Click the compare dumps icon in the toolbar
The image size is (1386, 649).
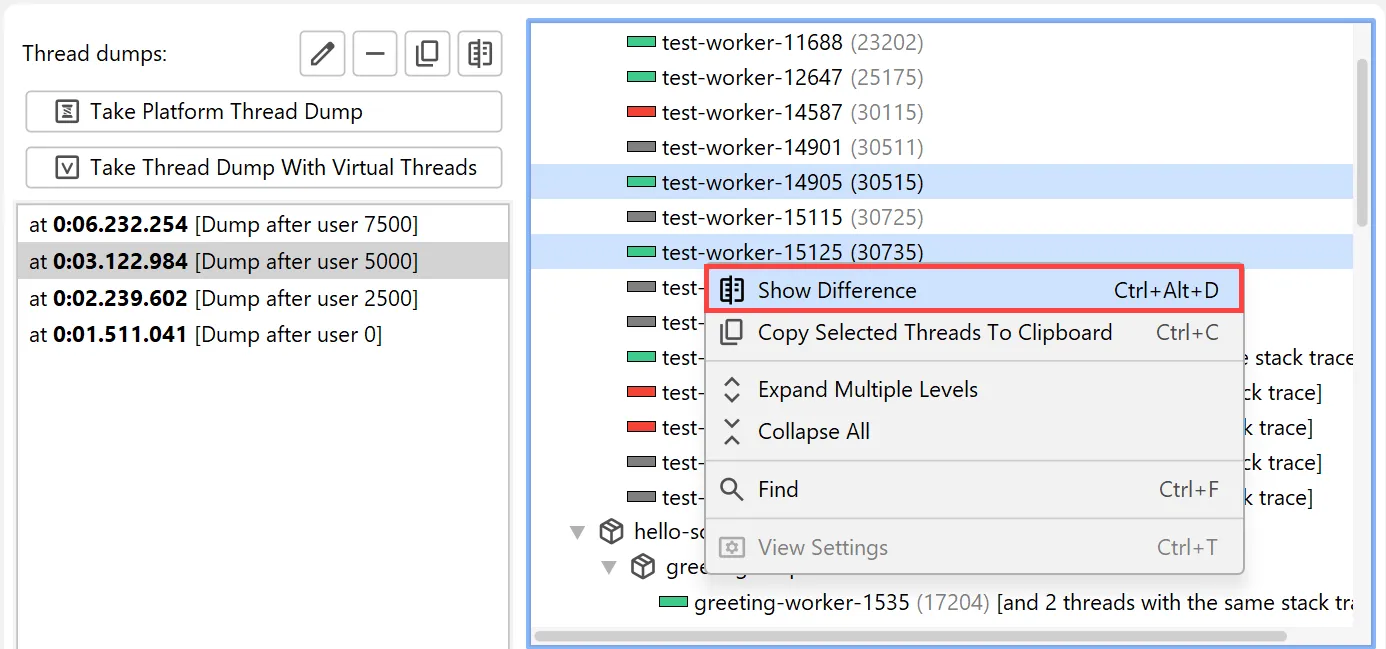point(480,54)
